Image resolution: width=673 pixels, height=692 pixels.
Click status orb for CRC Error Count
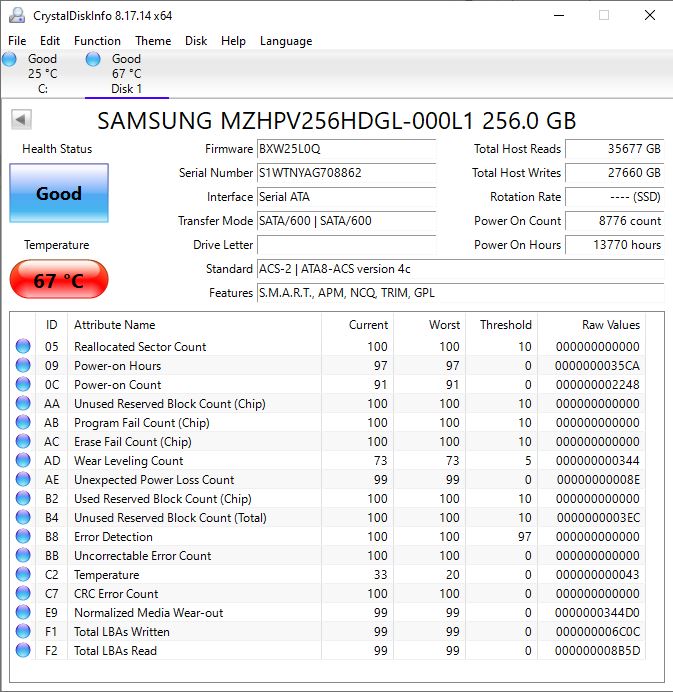point(23,594)
